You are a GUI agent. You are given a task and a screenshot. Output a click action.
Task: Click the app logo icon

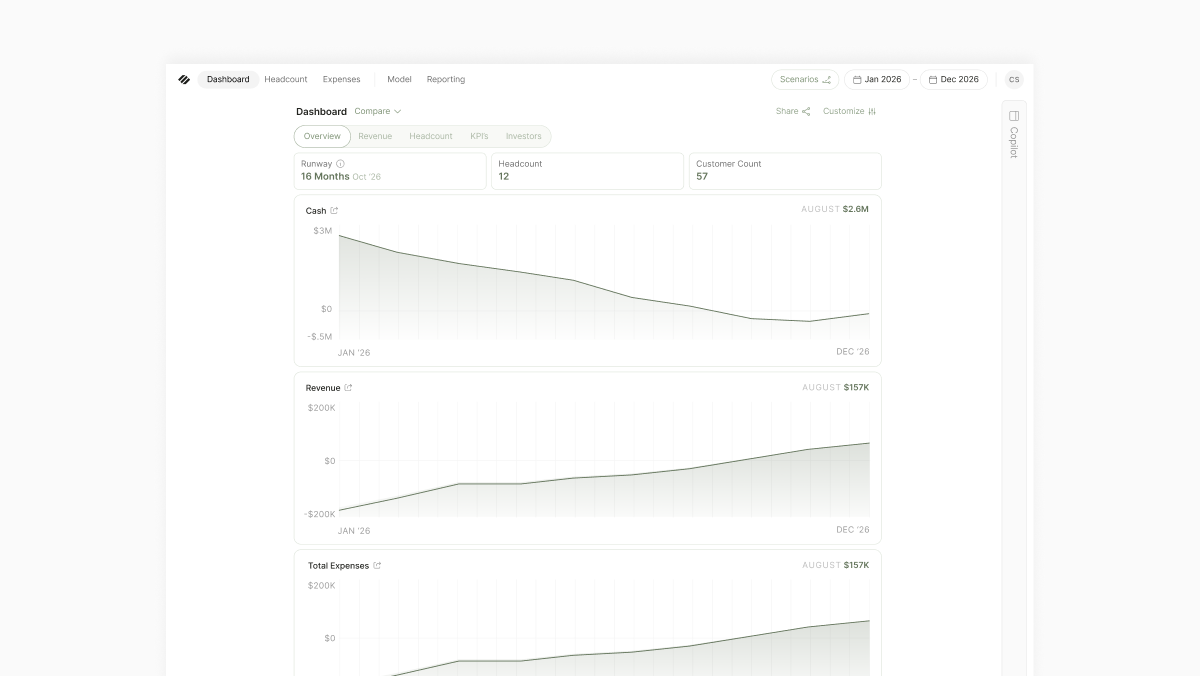pyautogui.click(x=184, y=80)
